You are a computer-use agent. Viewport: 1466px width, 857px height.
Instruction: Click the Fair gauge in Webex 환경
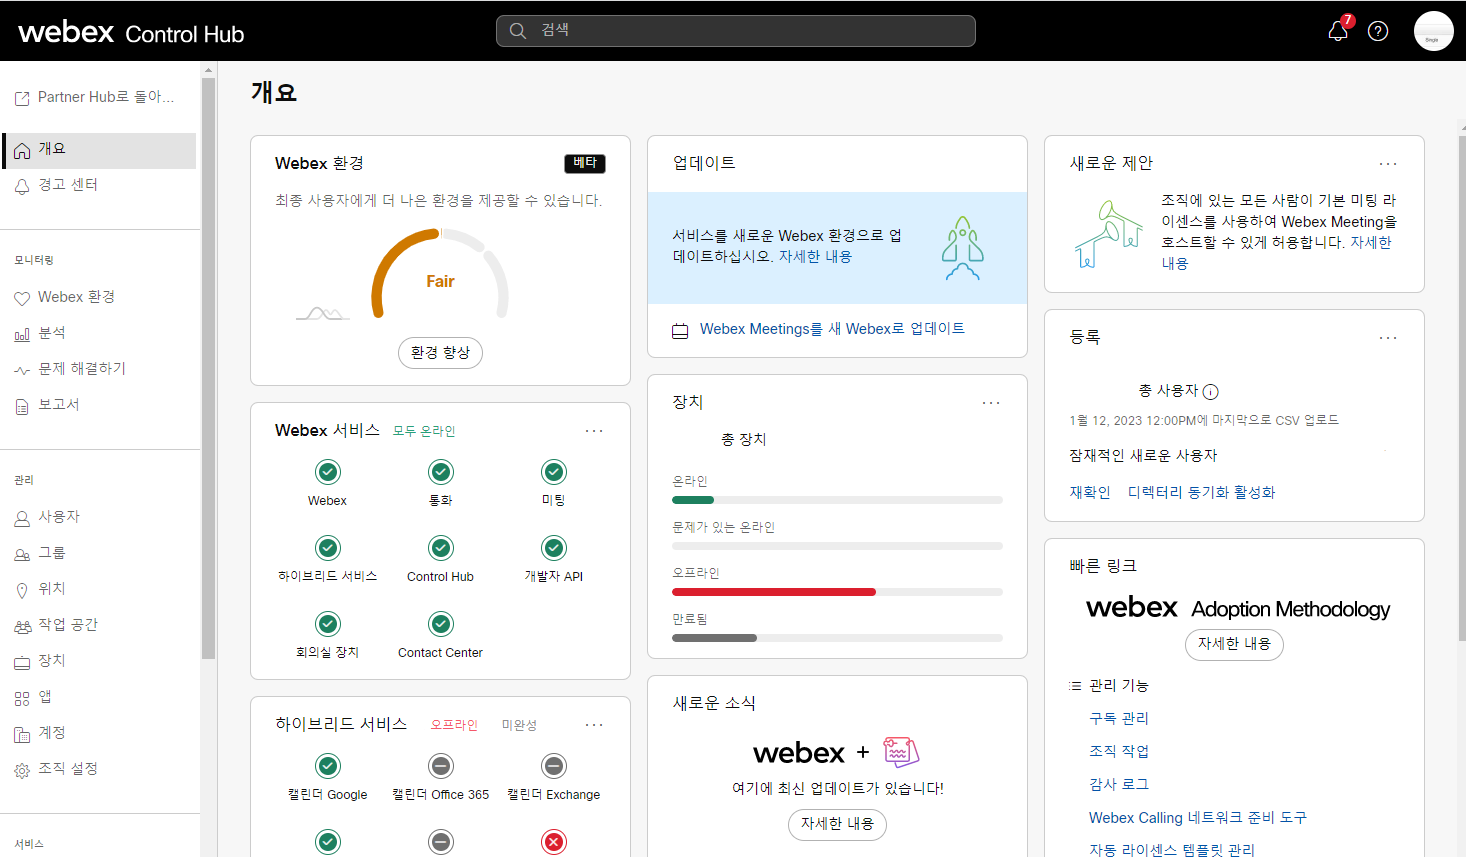[440, 273]
